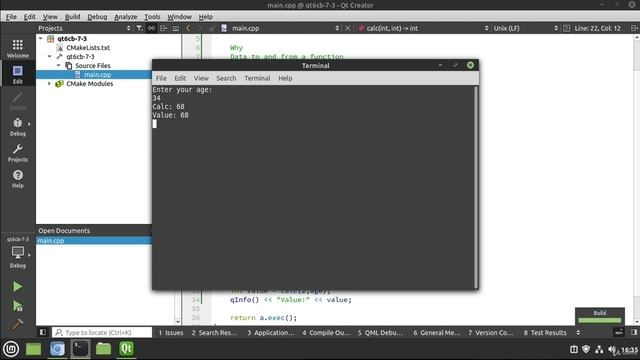Click the Type to locate search field
The image size is (640, 360).
coord(103,332)
